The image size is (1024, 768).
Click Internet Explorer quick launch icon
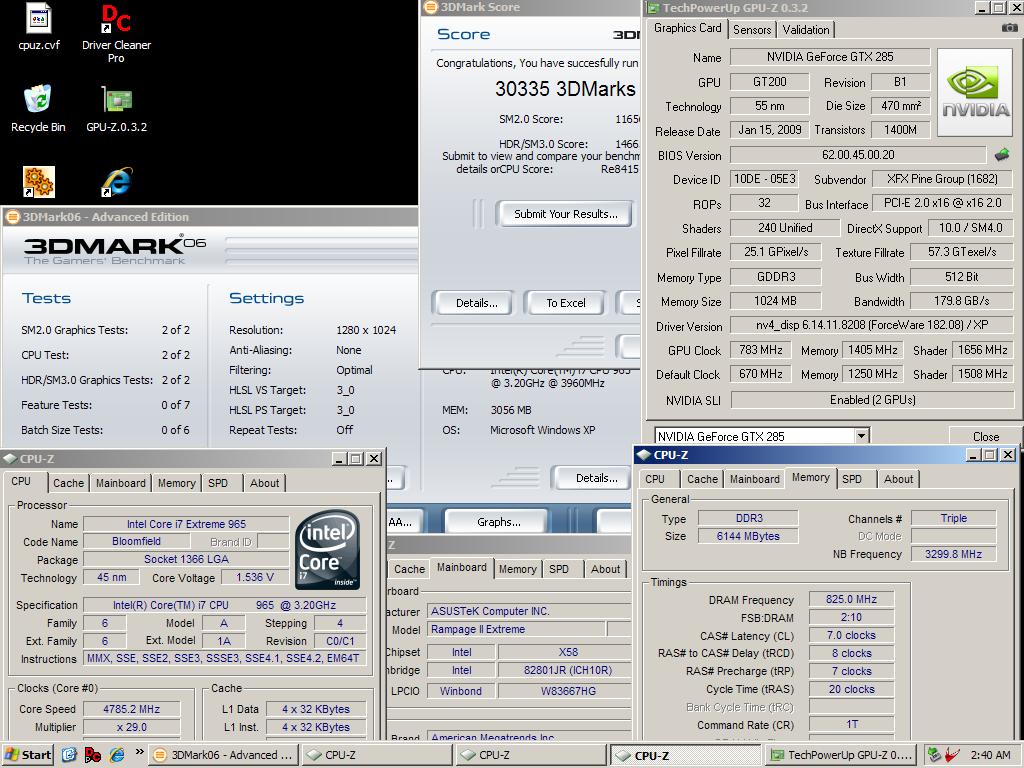[117, 755]
